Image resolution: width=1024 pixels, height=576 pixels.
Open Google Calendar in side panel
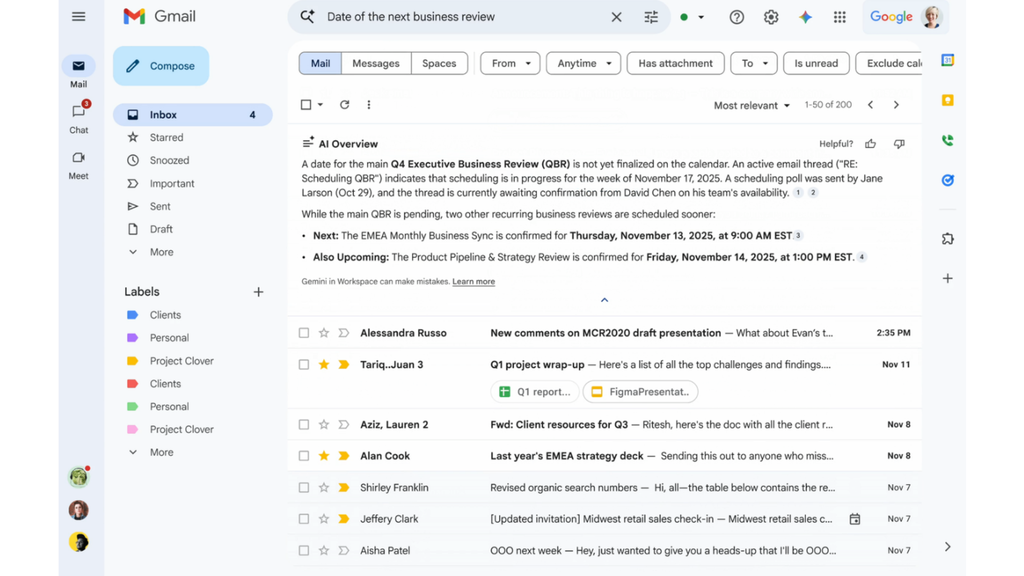click(947, 61)
